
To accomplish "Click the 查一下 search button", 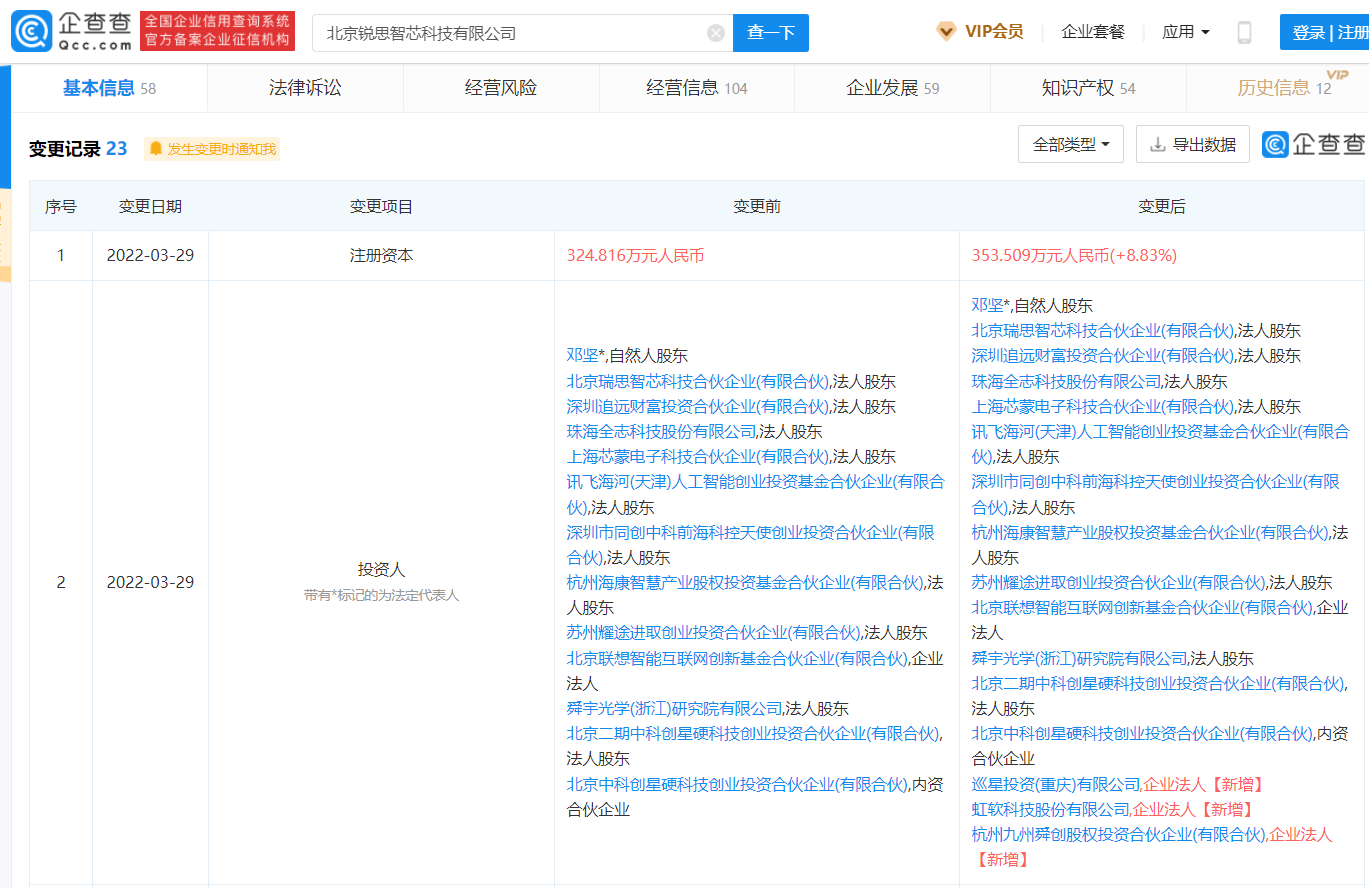I will click(x=771, y=33).
